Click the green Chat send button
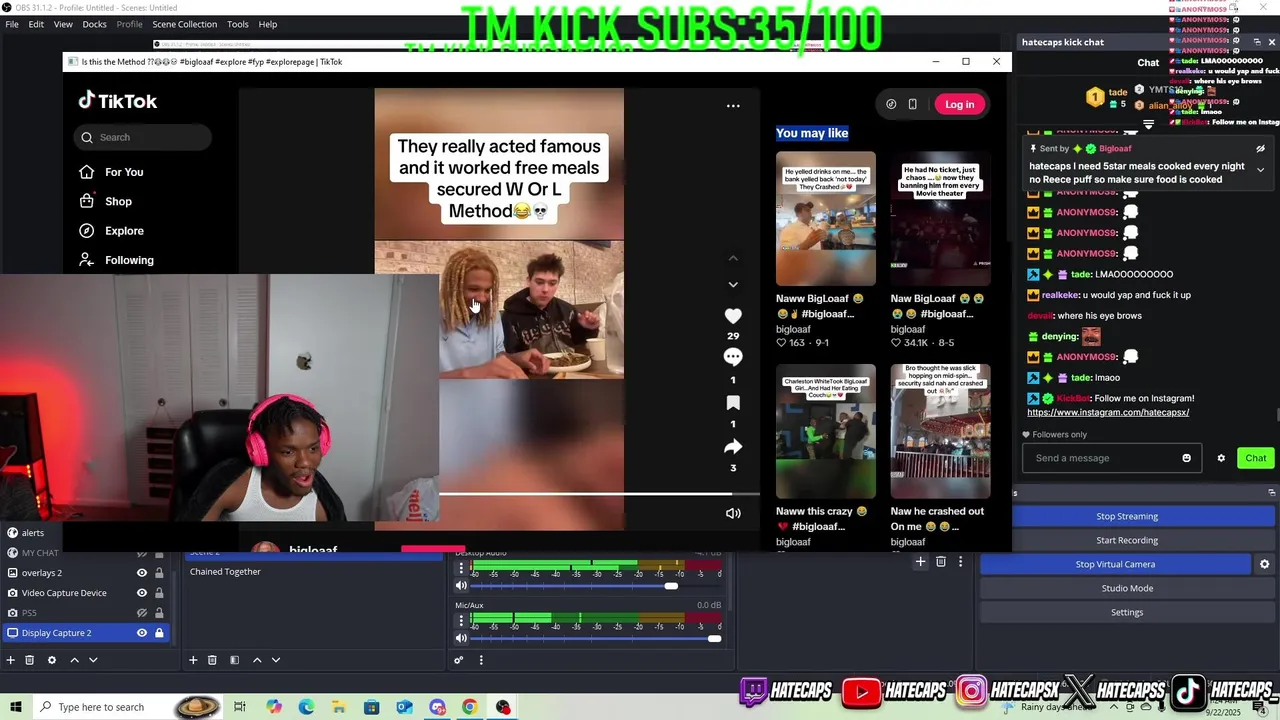This screenshot has width=1280, height=720. coord(1256,458)
